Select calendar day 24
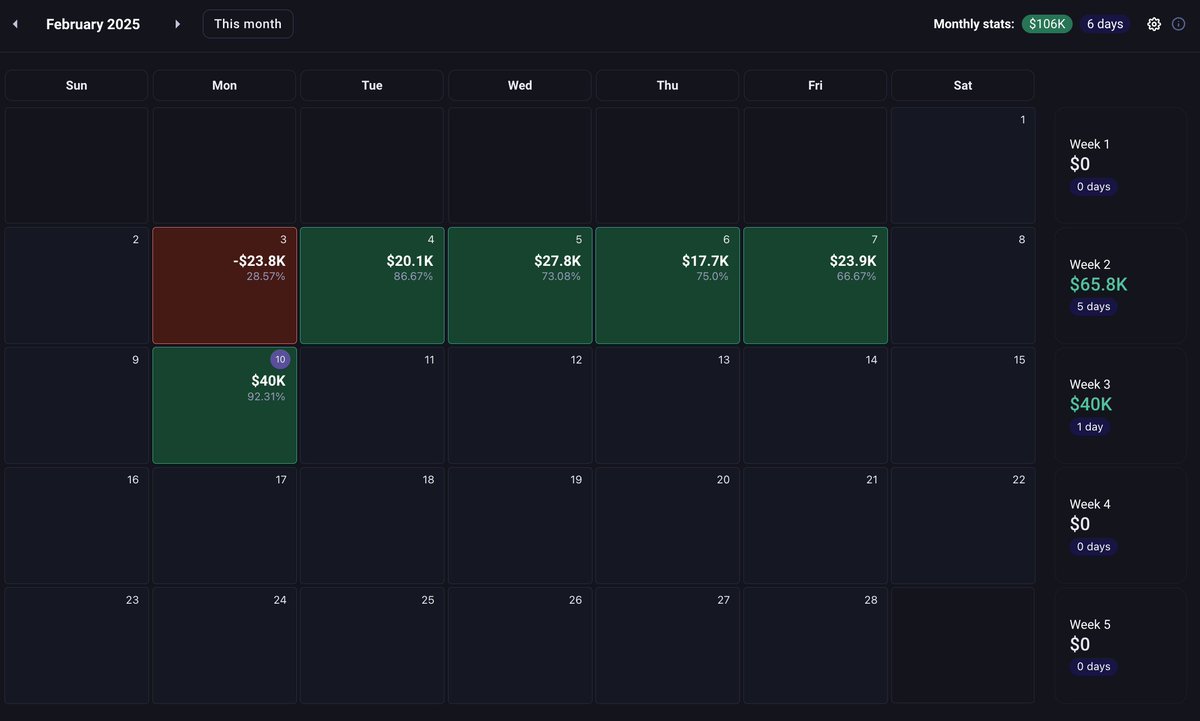This screenshot has height=721, width=1200. point(225,645)
